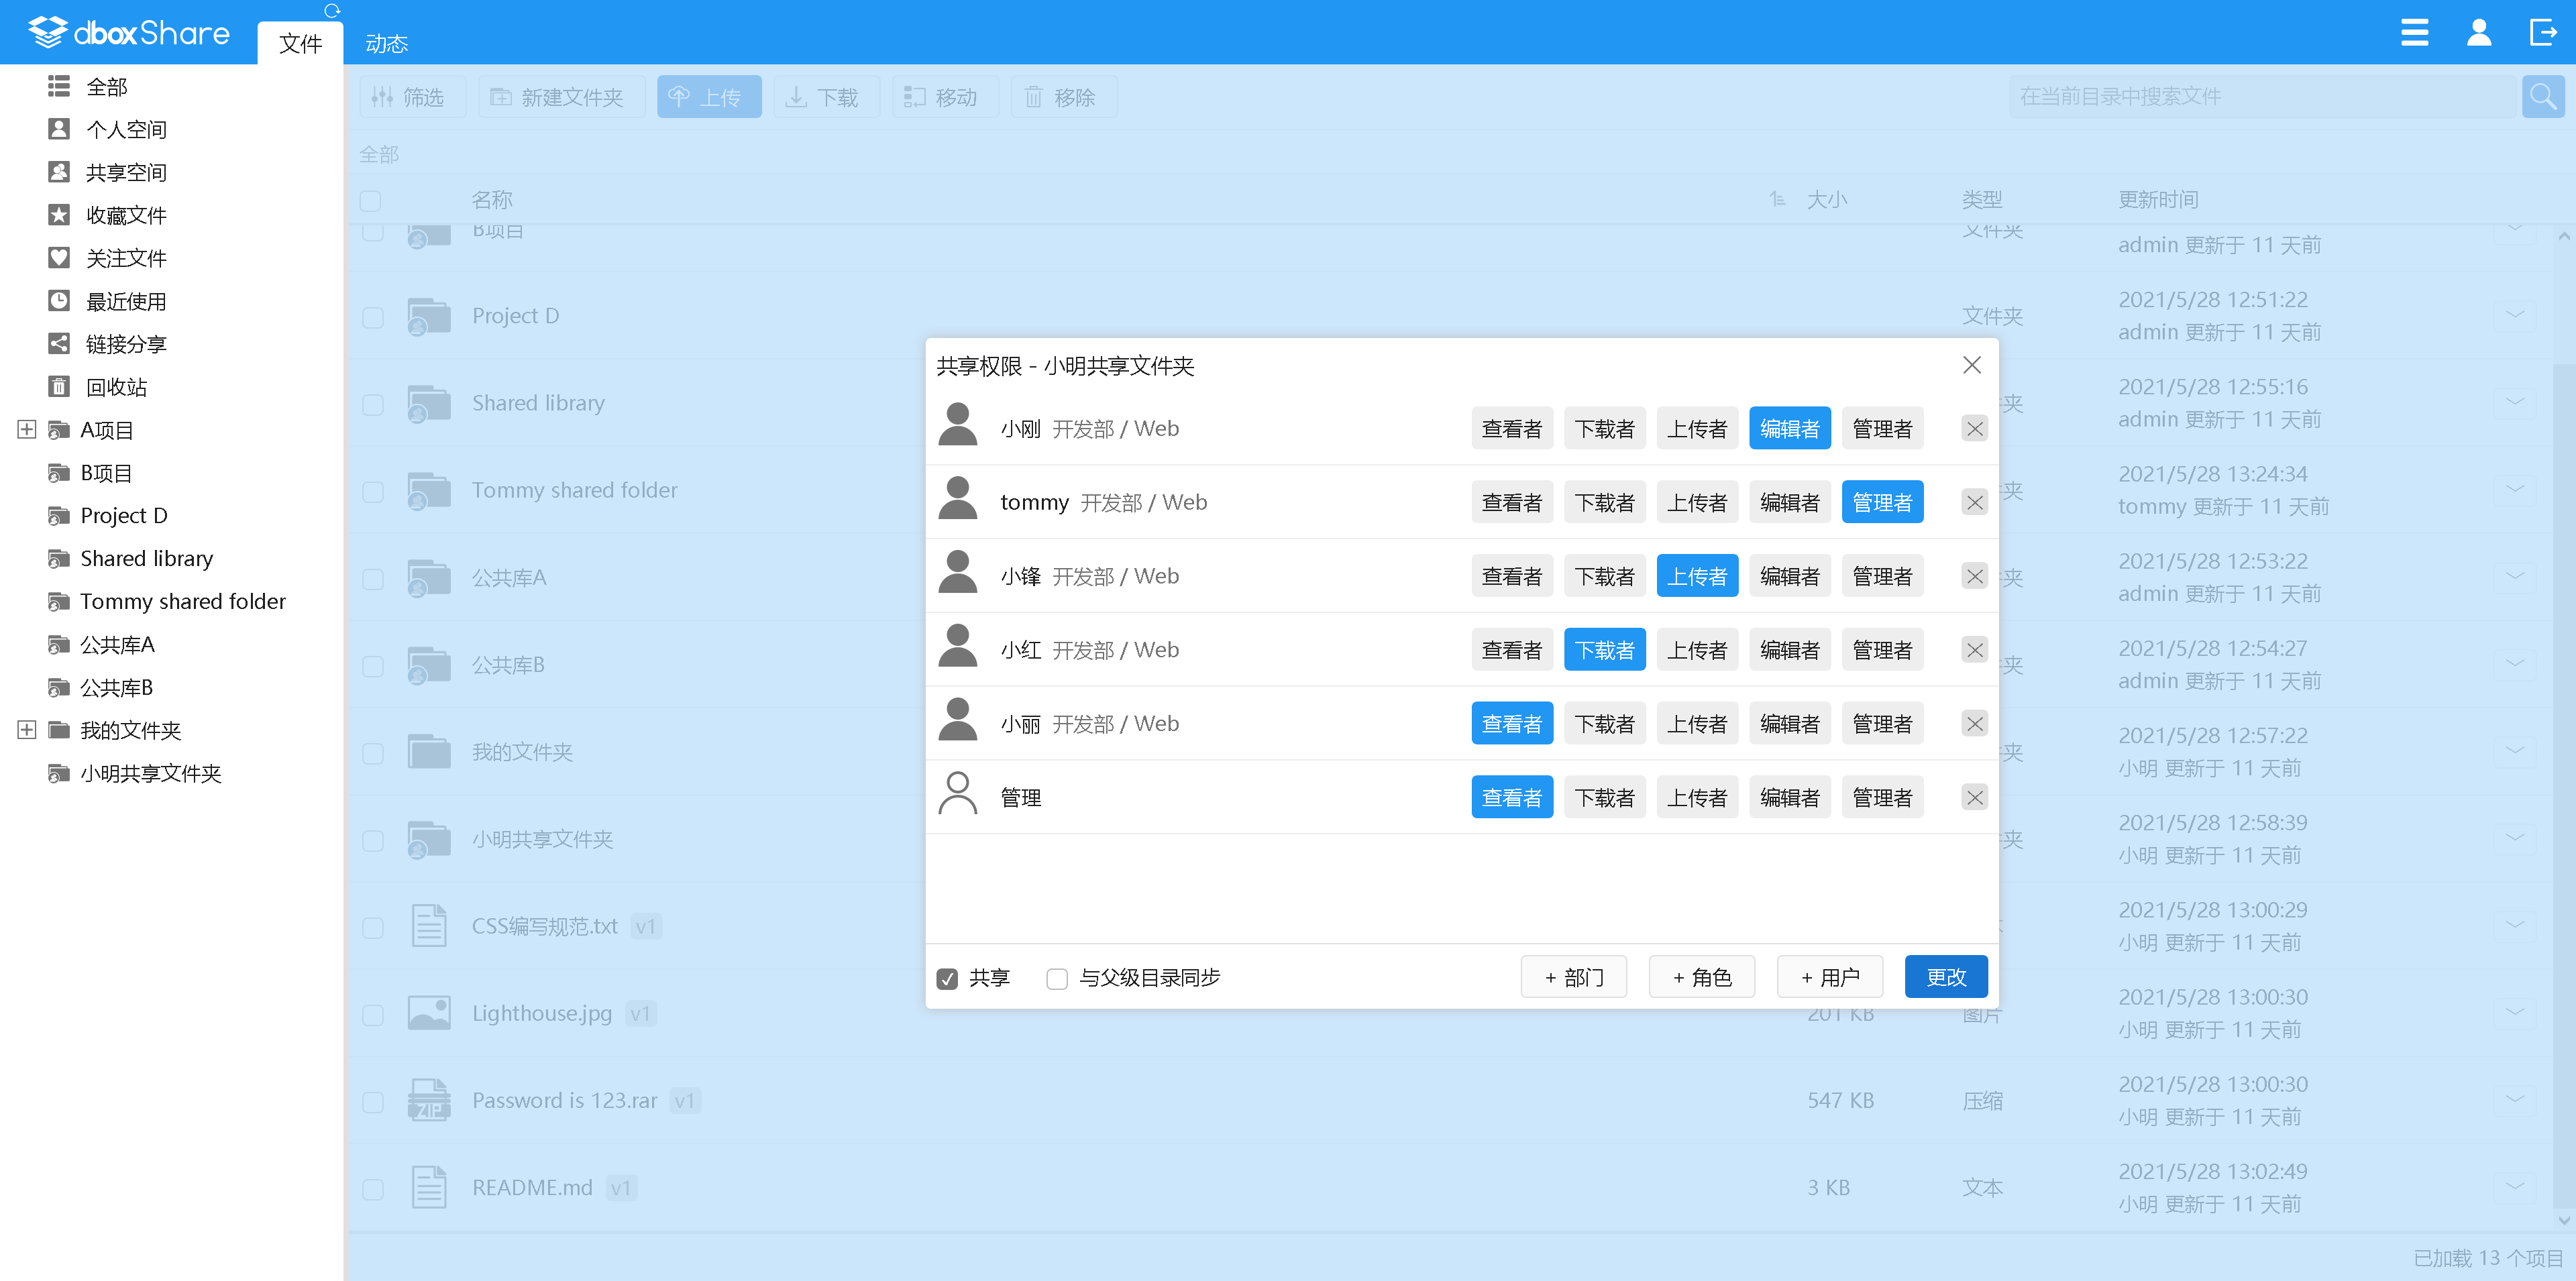Focus the 在当前目录中搜索文件 search field
Viewport: 2576px width, 1281px height.
tap(2262, 97)
